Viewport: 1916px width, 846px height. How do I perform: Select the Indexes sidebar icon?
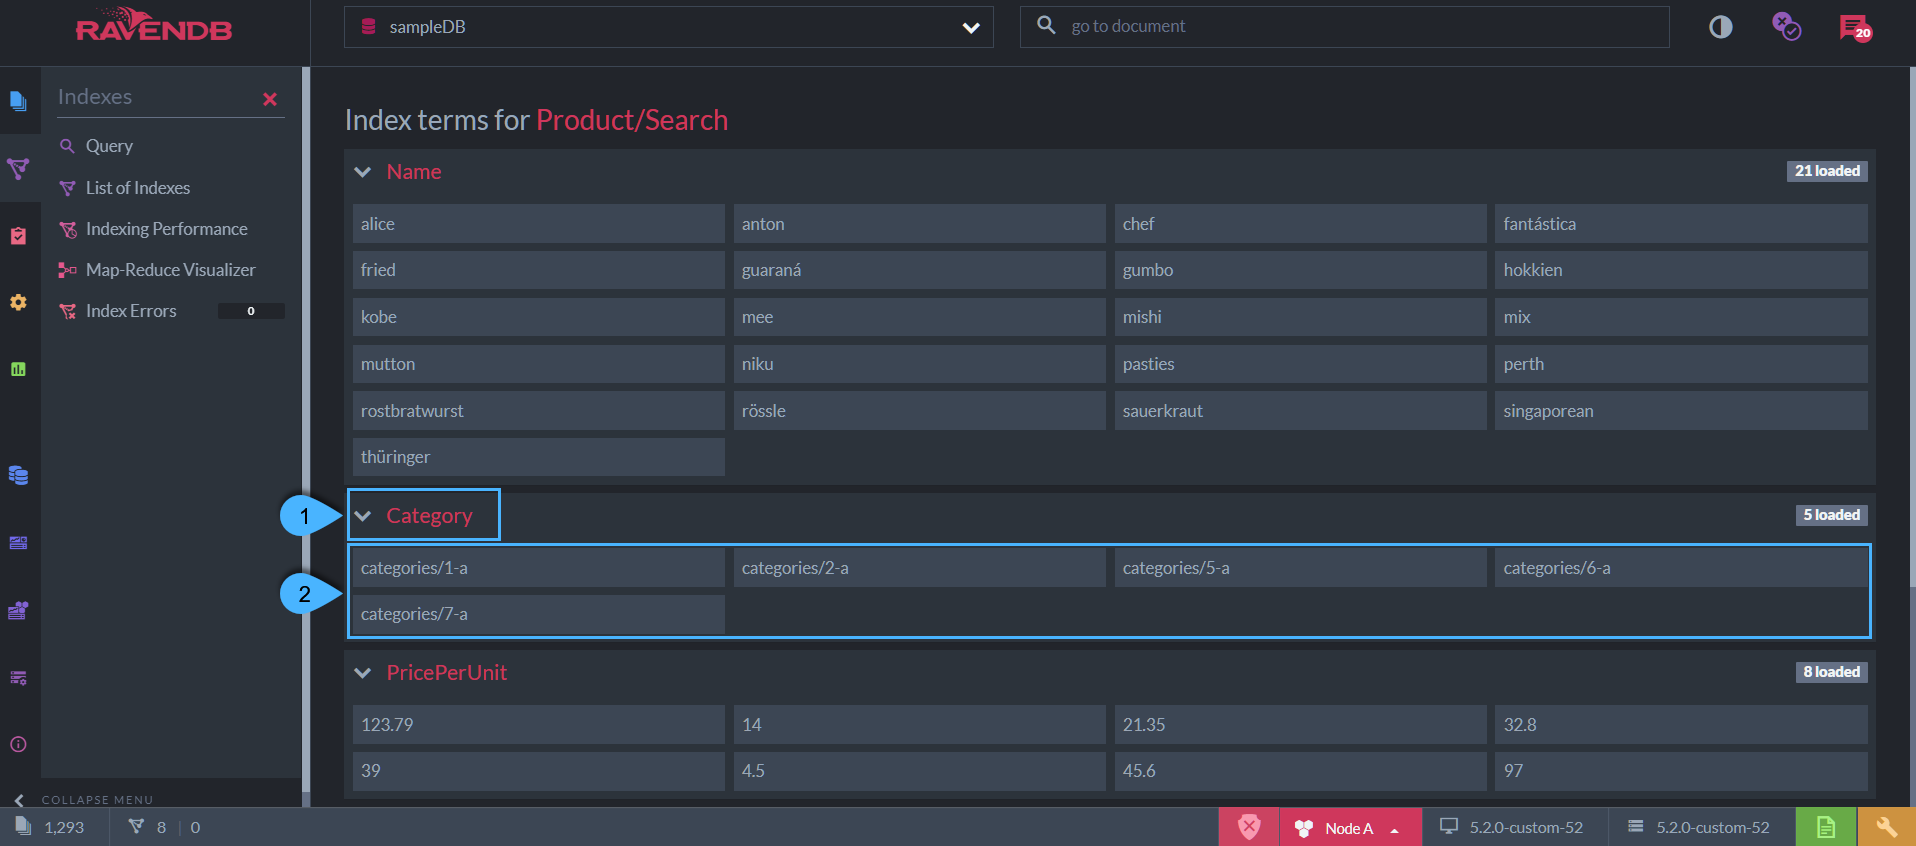(18, 168)
